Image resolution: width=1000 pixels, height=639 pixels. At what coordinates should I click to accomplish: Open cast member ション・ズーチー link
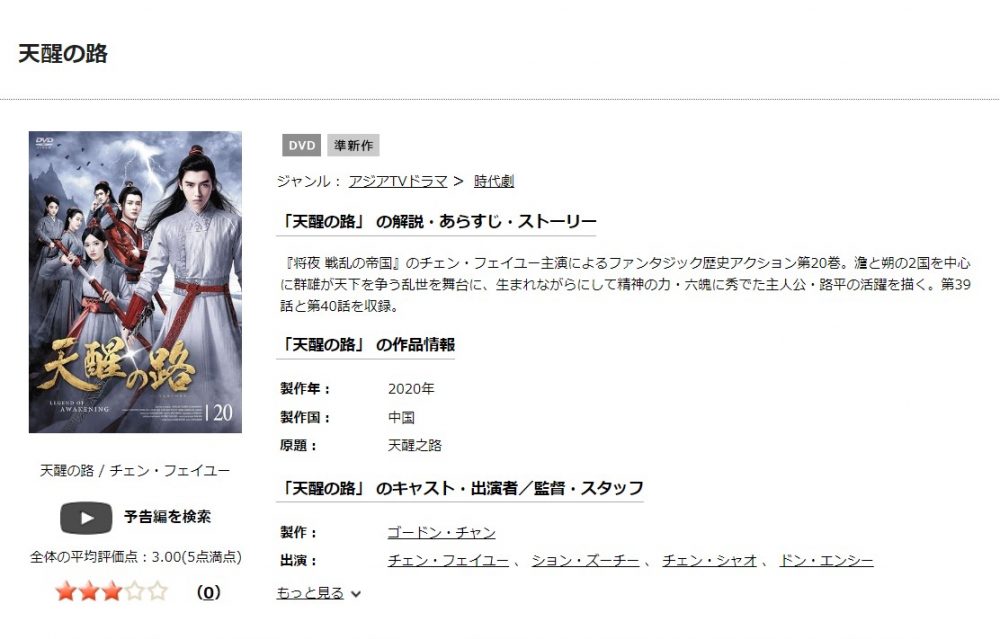click(x=585, y=561)
